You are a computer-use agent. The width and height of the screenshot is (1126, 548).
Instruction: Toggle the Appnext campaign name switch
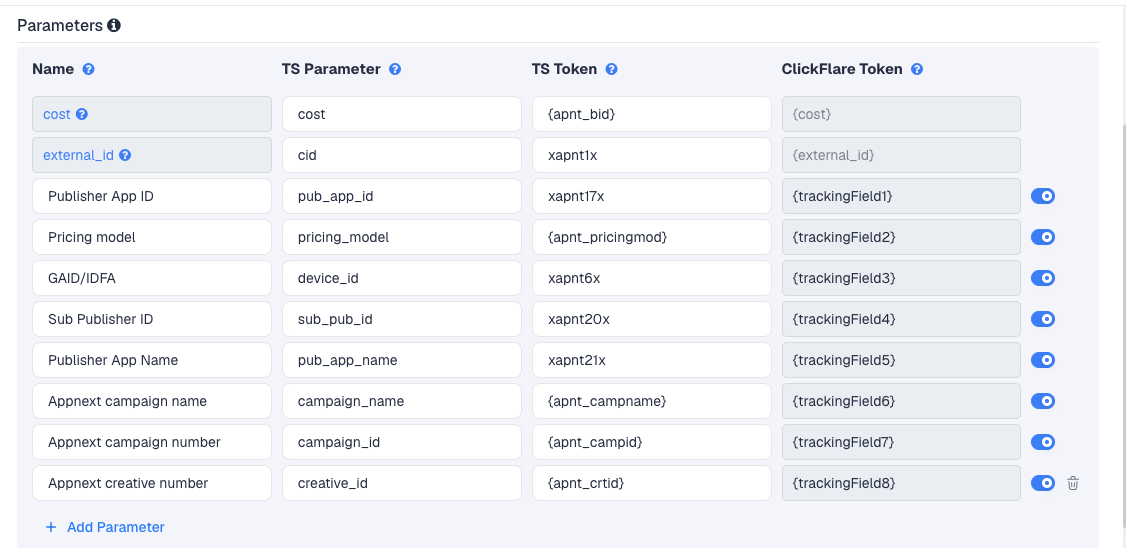[x=1043, y=401]
